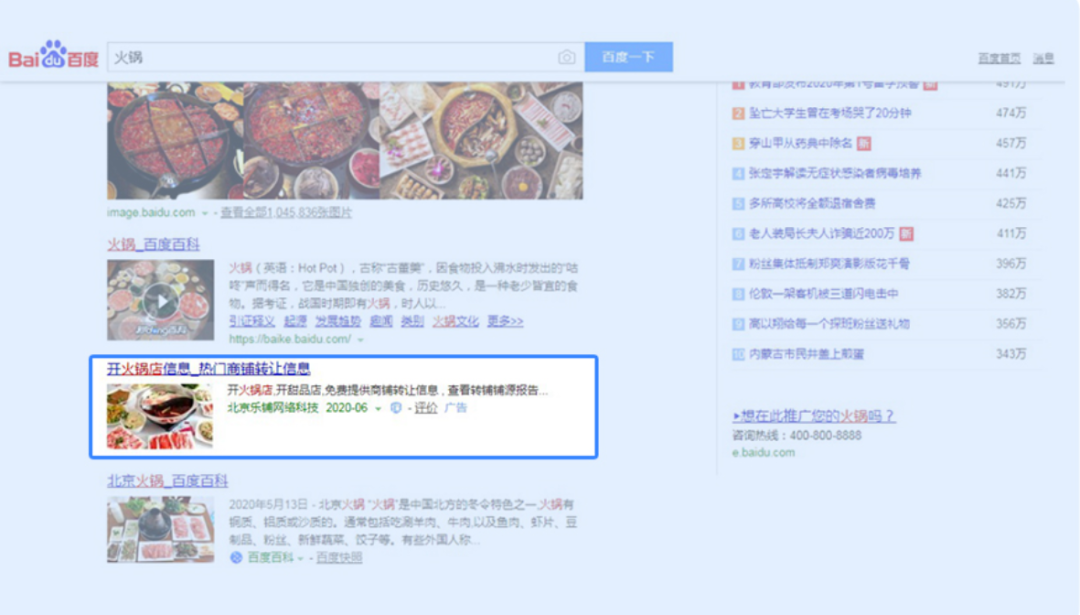Click the shield icon beside 评价
The width and height of the screenshot is (1080, 615).
(396, 408)
